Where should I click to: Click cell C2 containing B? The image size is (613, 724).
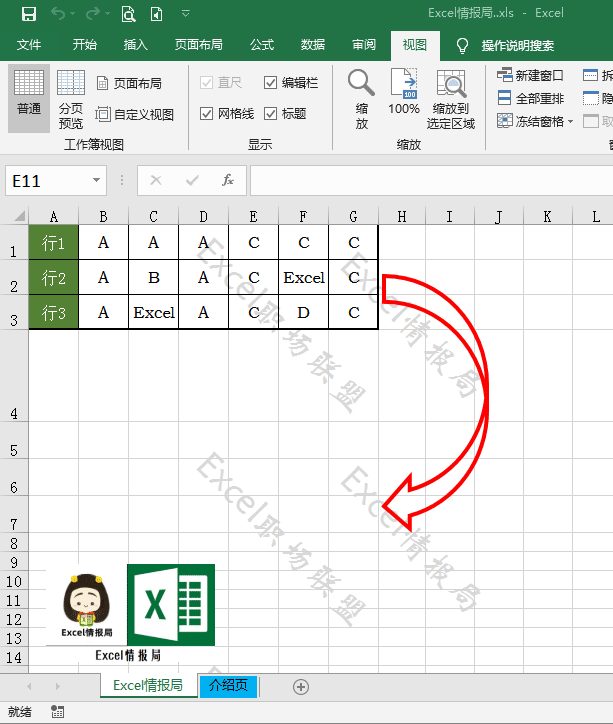coord(153,278)
